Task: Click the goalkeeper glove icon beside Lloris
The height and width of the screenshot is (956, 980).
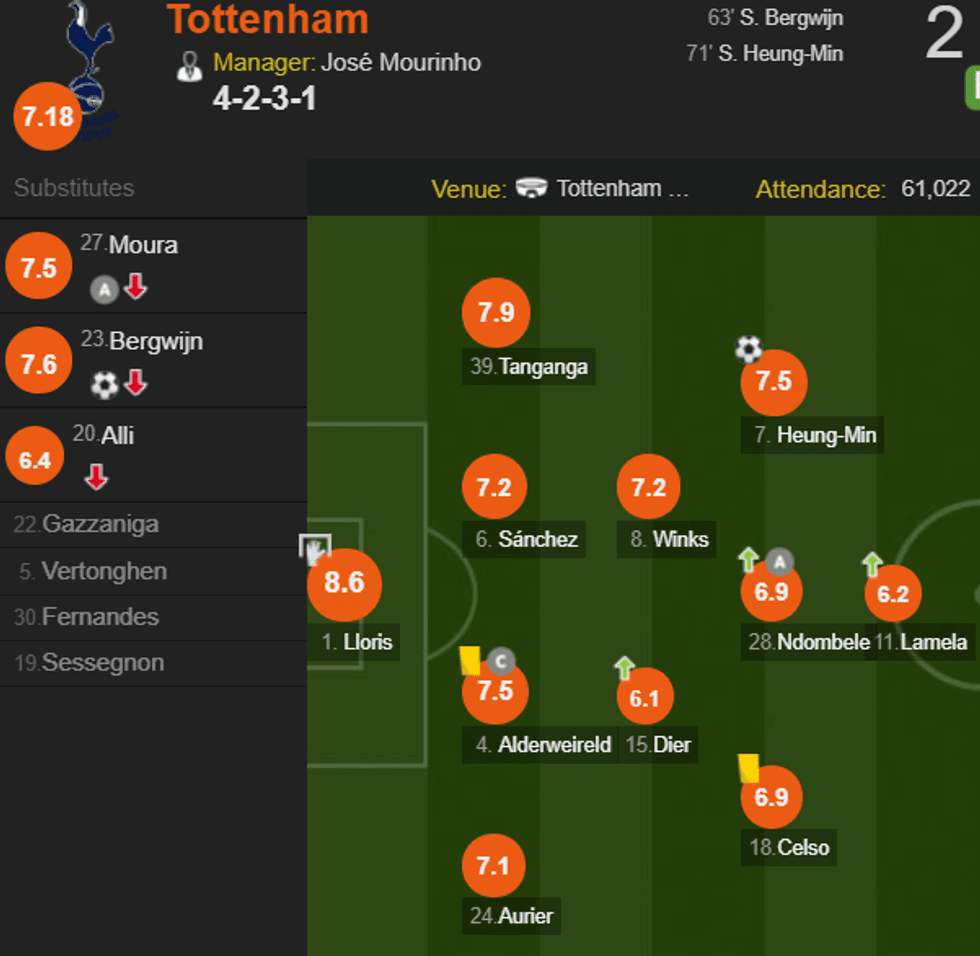Action: [x=314, y=548]
